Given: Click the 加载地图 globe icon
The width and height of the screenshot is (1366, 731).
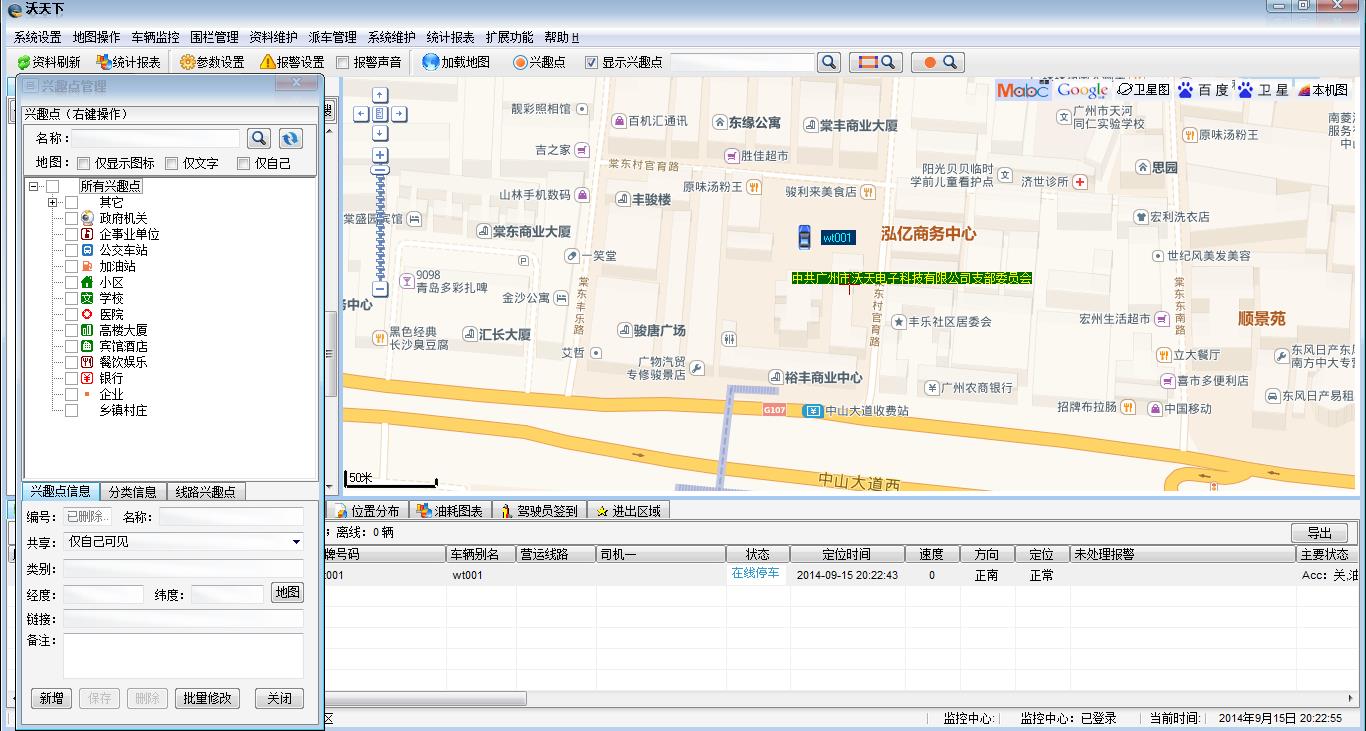Looking at the screenshot, I should [431, 62].
